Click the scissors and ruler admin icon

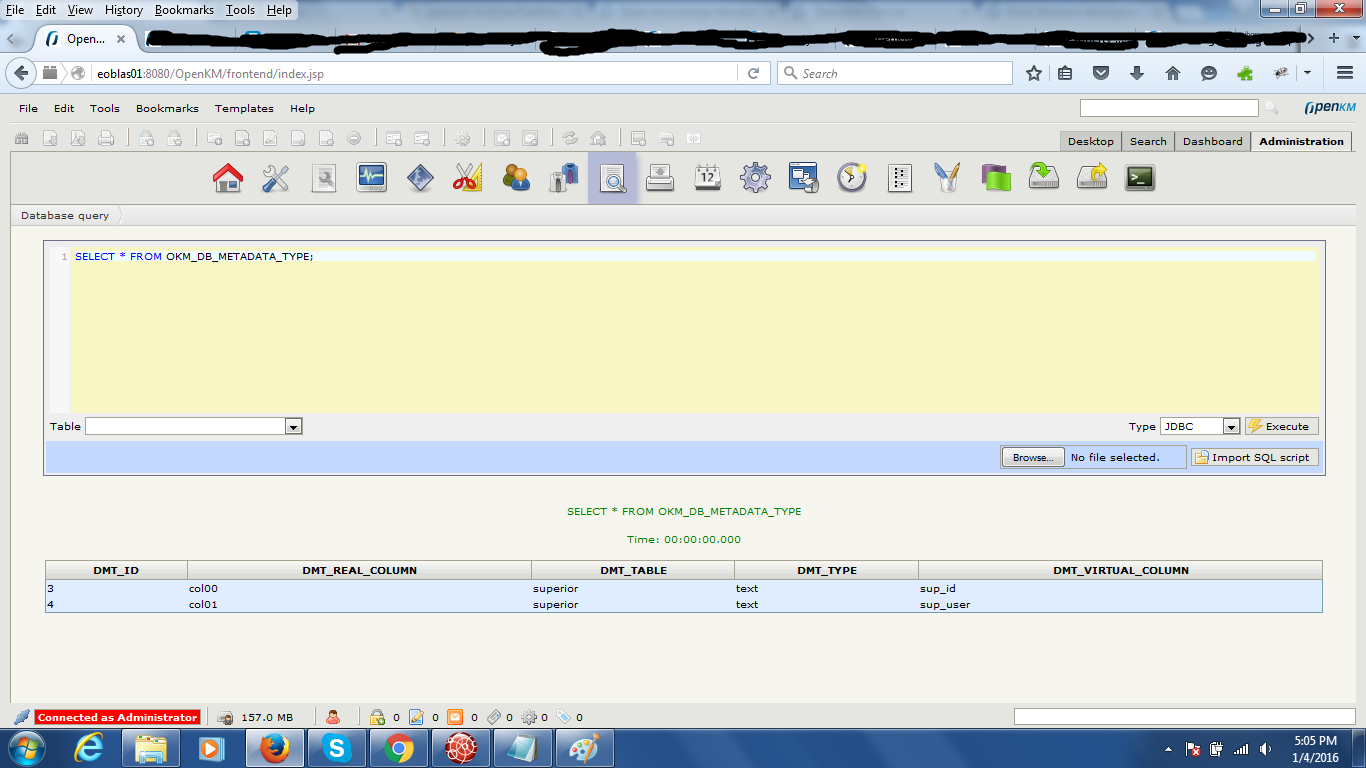click(x=468, y=178)
